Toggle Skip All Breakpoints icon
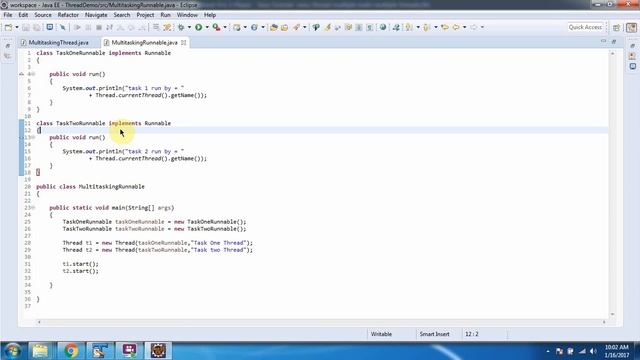The width and height of the screenshot is (640, 360). pyautogui.click(x=63, y=27)
